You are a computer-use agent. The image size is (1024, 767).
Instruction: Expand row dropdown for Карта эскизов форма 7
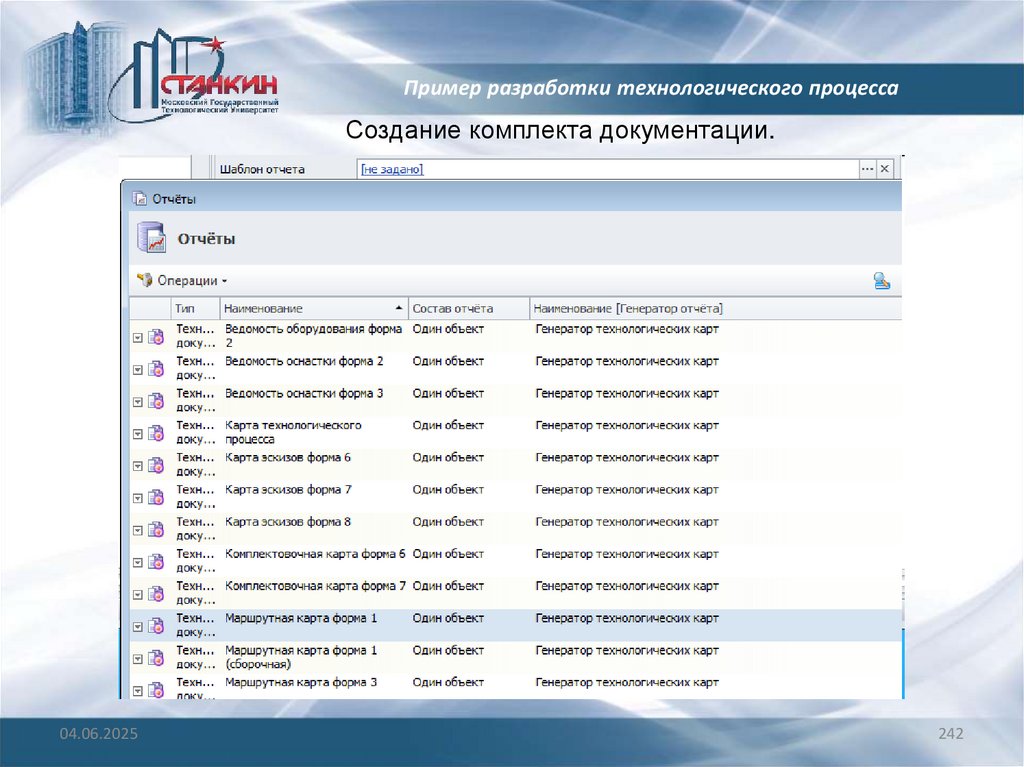(x=138, y=497)
